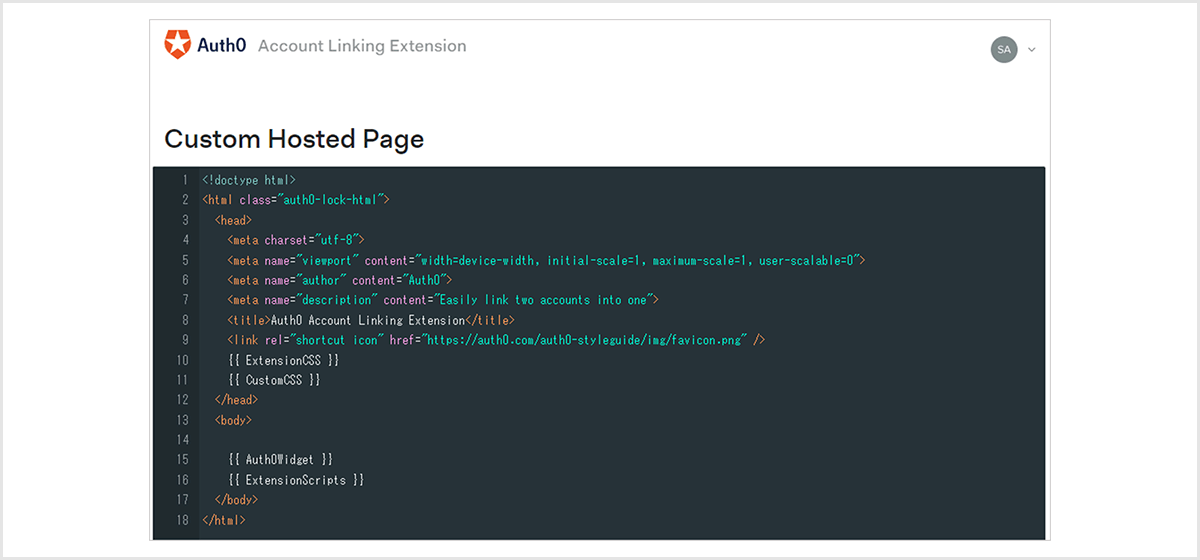Click the Custom Hosted Page heading

[x=294, y=139]
